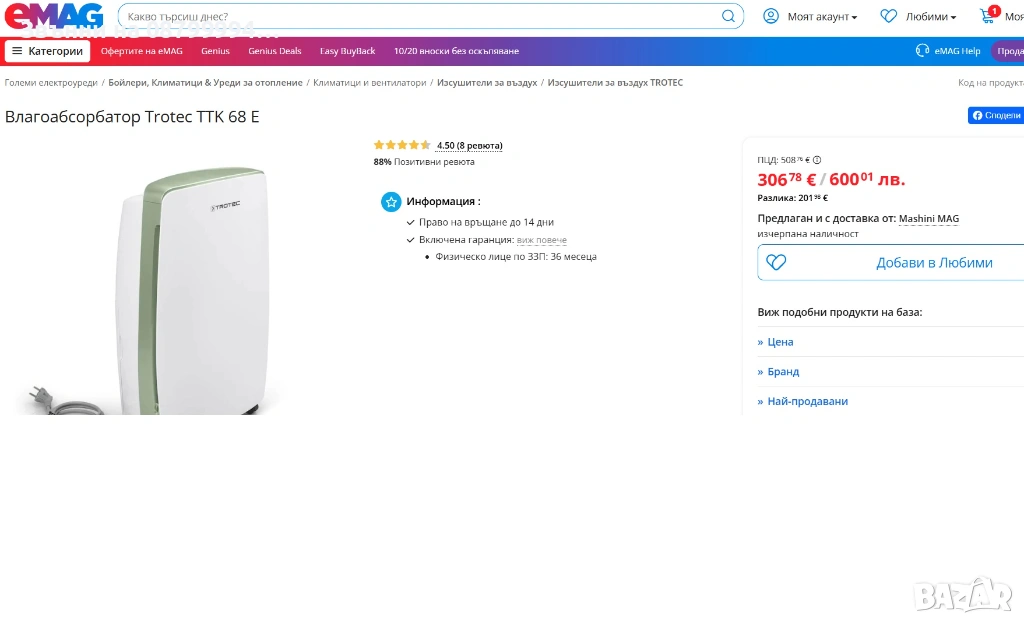Click the price info circle icon
The width and height of the screenshot is (1024, 624).
(817, 160)
